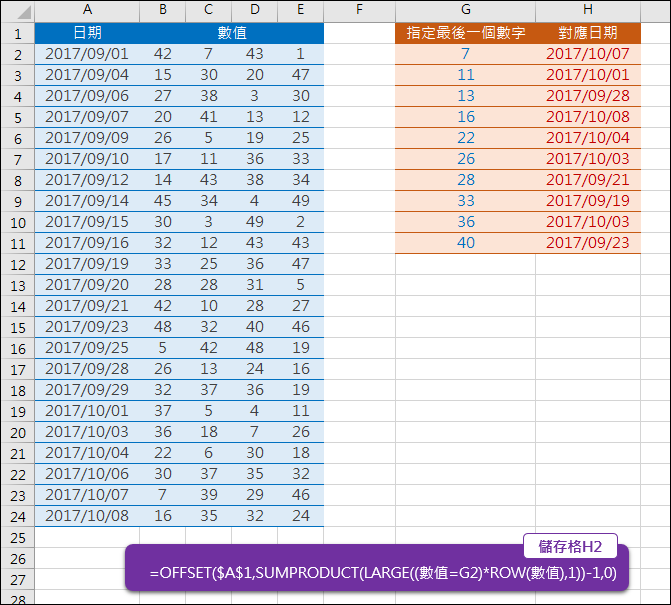
Task: Select date cell 2017/09/16
Action: pos(87,243)
